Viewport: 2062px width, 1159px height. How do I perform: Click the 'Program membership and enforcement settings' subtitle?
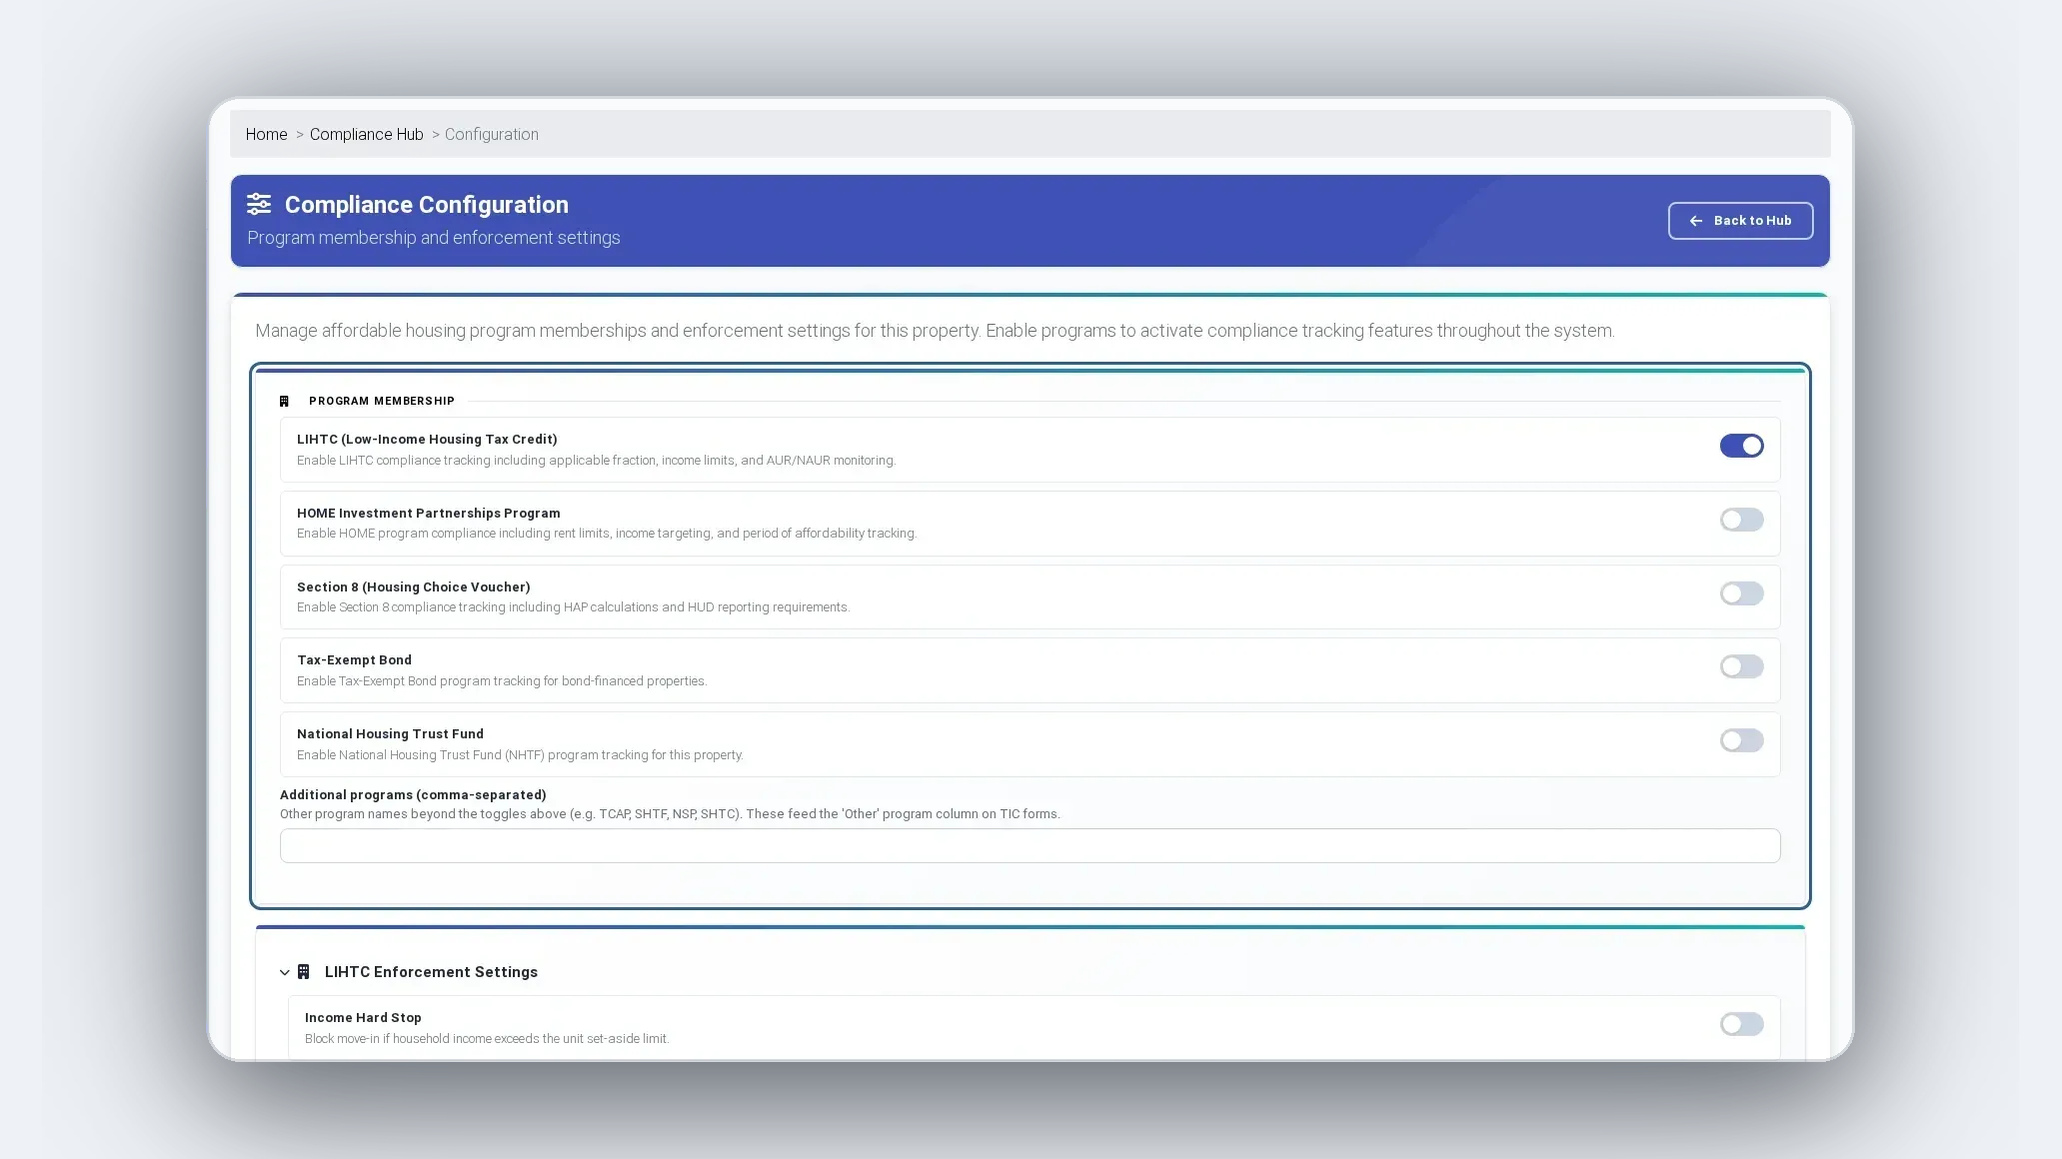pos(433,238)
